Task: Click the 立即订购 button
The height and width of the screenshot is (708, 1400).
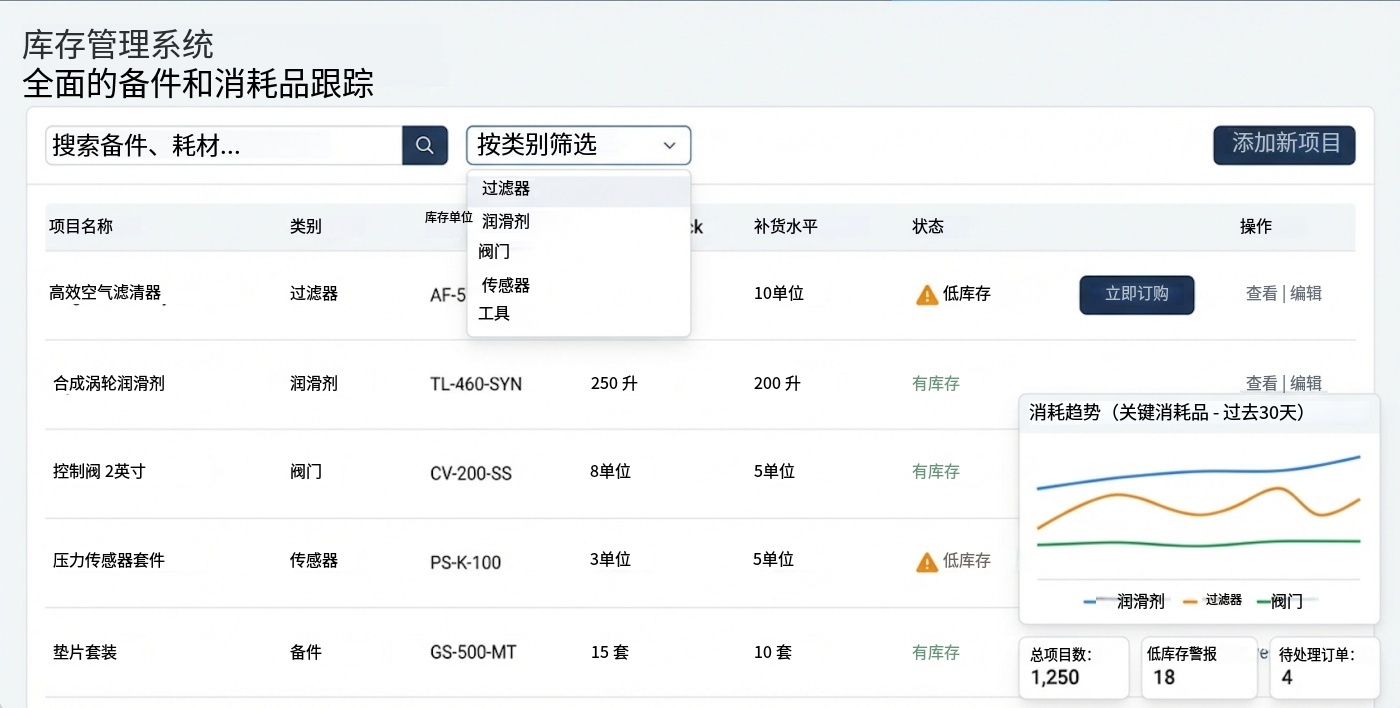Action: 1137,294
